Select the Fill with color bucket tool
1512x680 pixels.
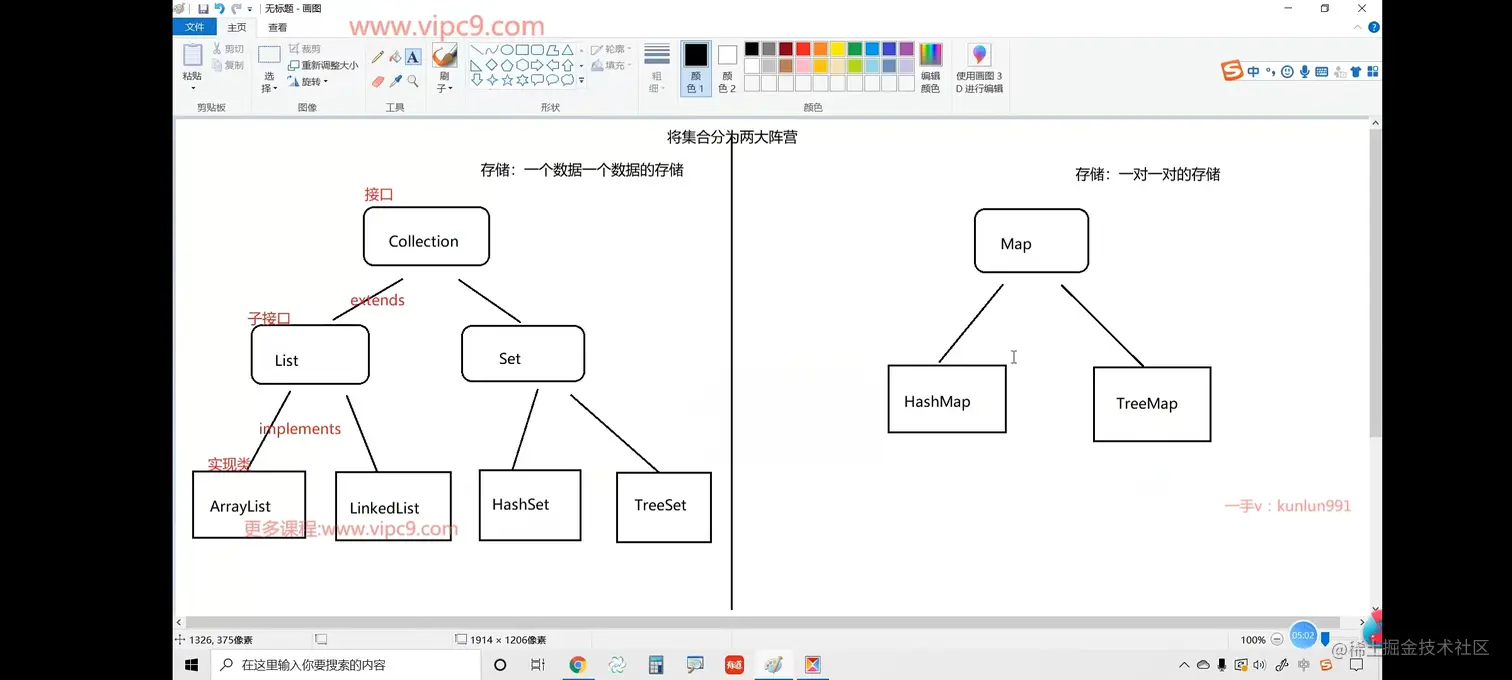(396, 56)
